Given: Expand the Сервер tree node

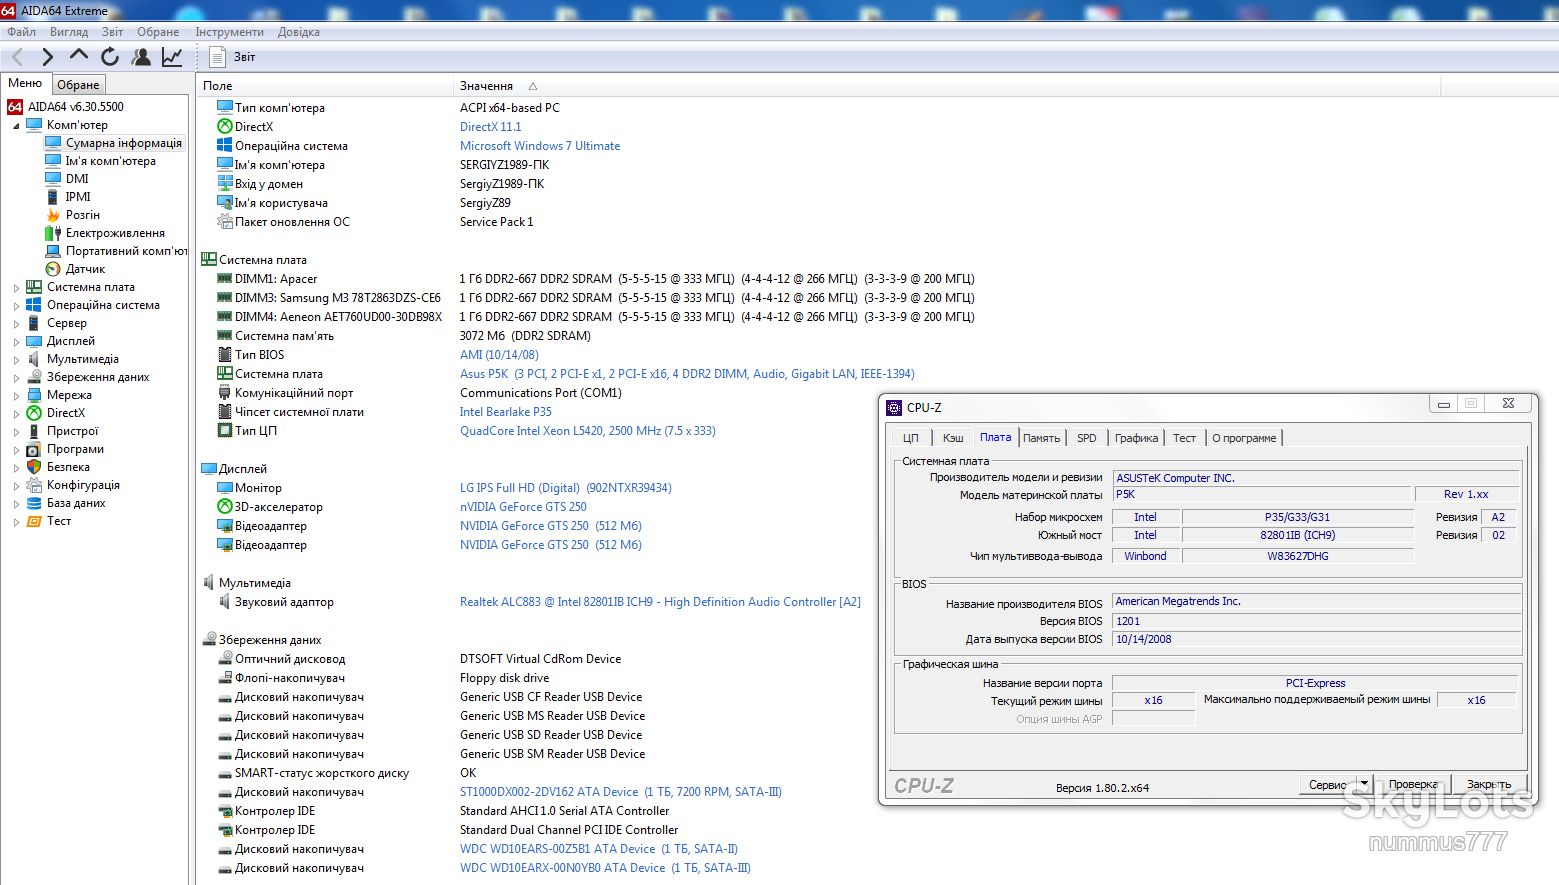Looking at the screenshot, I should tap(16, 324).
